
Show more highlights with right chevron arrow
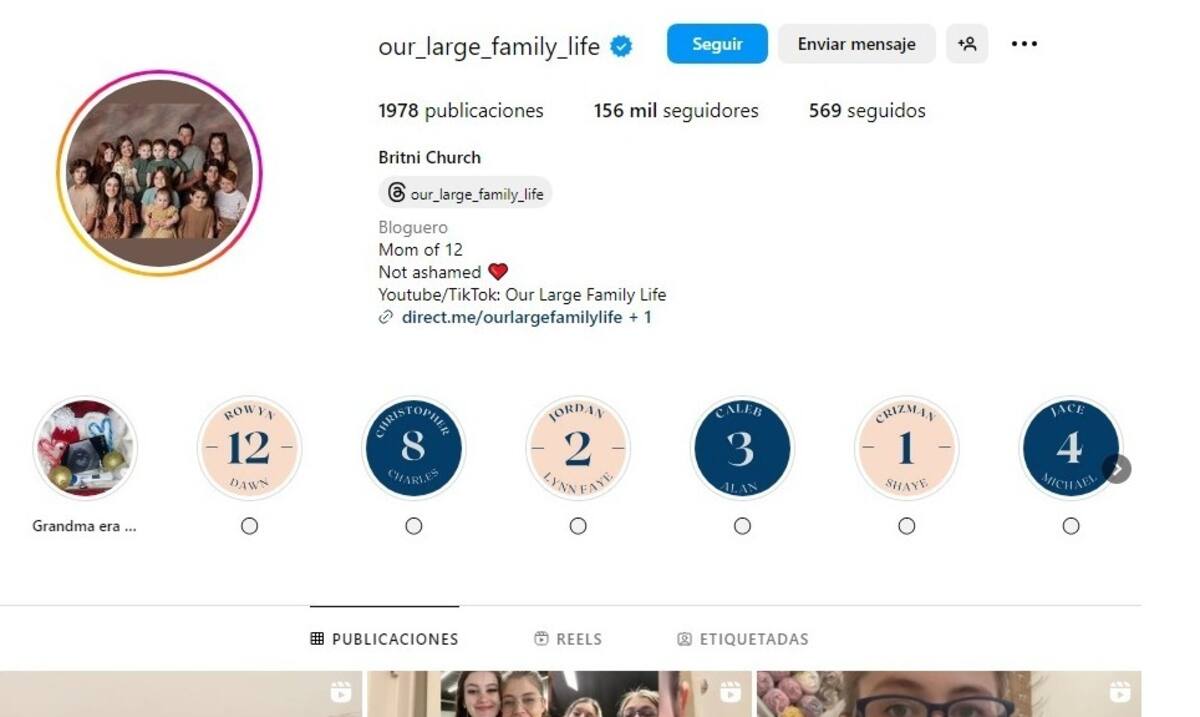[1117, 468]
